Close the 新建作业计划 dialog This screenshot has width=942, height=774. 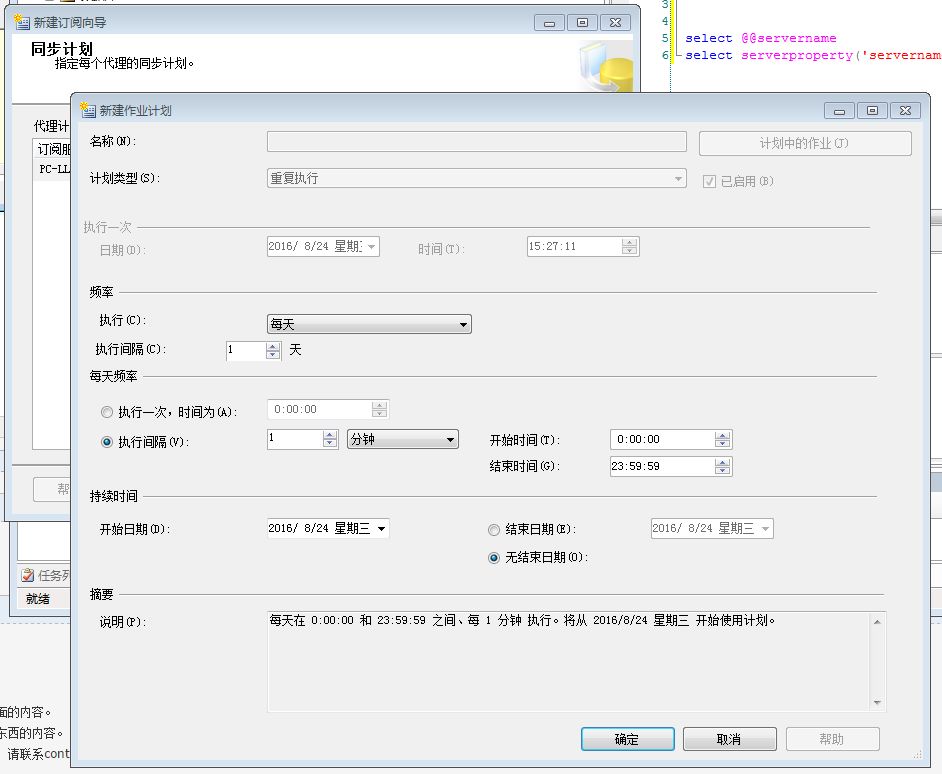(905, 111)
